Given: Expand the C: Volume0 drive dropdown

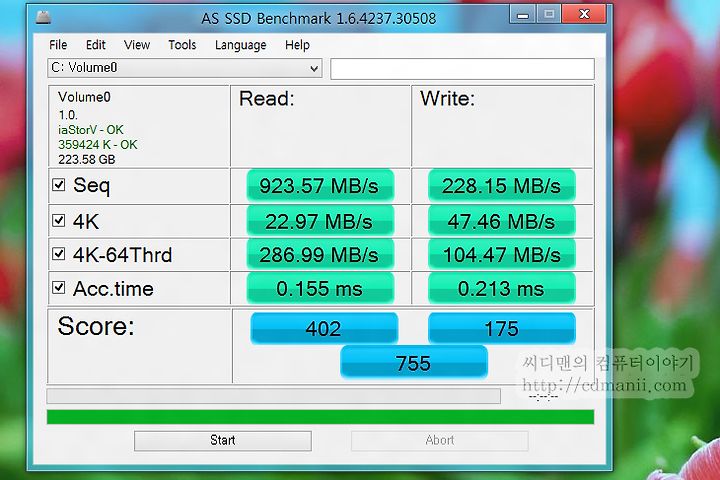Looking at the screenshot, I should pos(185,68).
